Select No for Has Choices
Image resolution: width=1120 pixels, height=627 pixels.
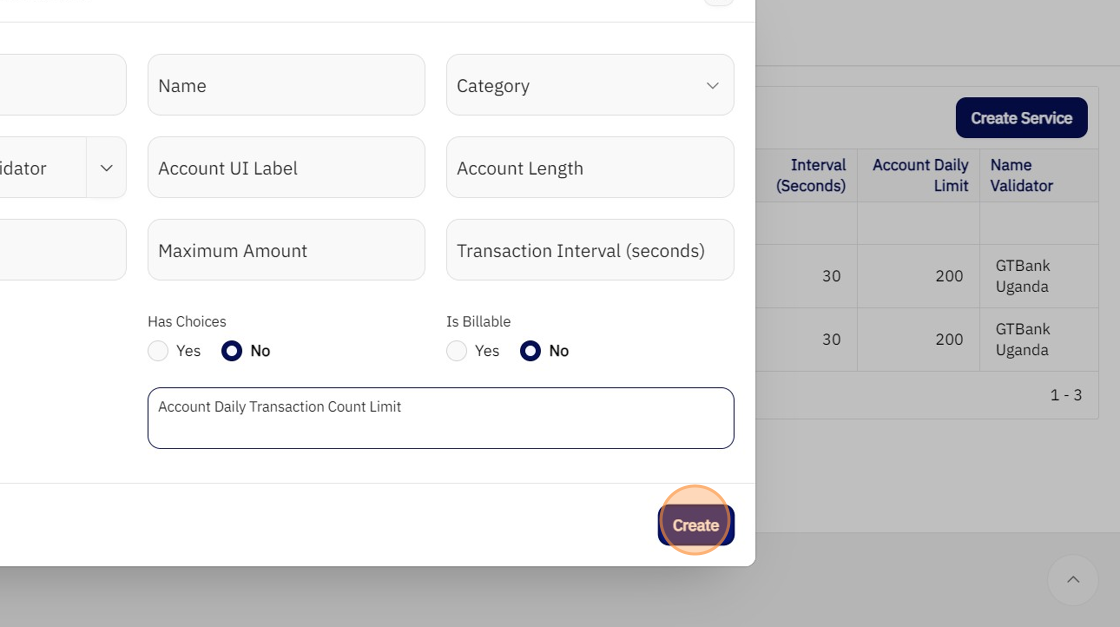[x=232, y=351]
